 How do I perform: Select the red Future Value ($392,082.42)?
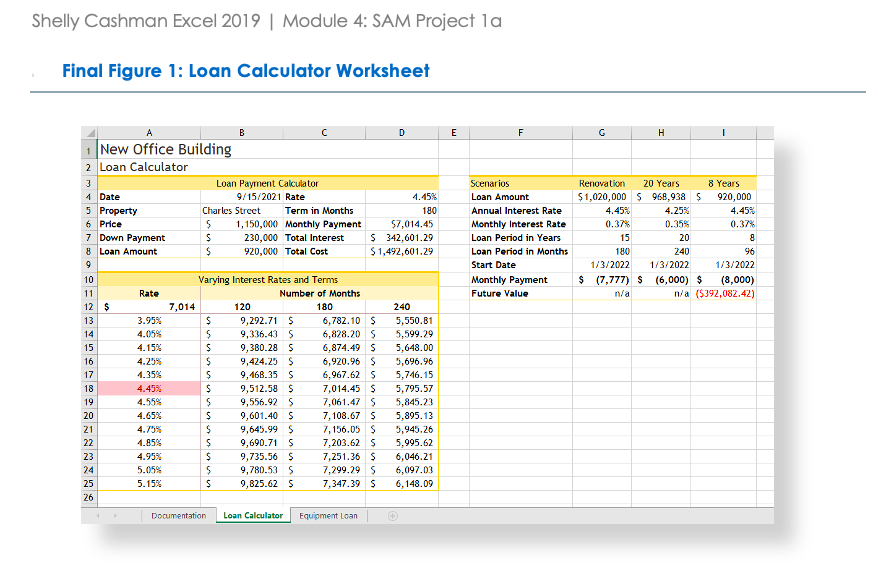[x=724, y=292]
